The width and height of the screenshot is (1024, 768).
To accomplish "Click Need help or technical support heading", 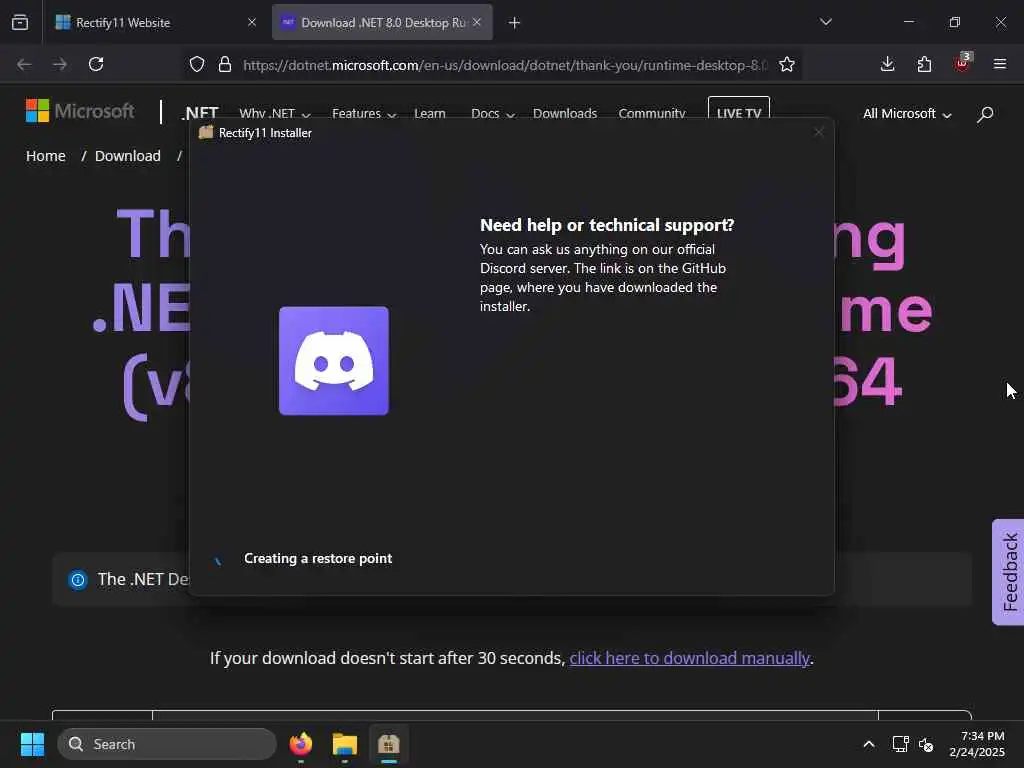I will tap(607, 225).
